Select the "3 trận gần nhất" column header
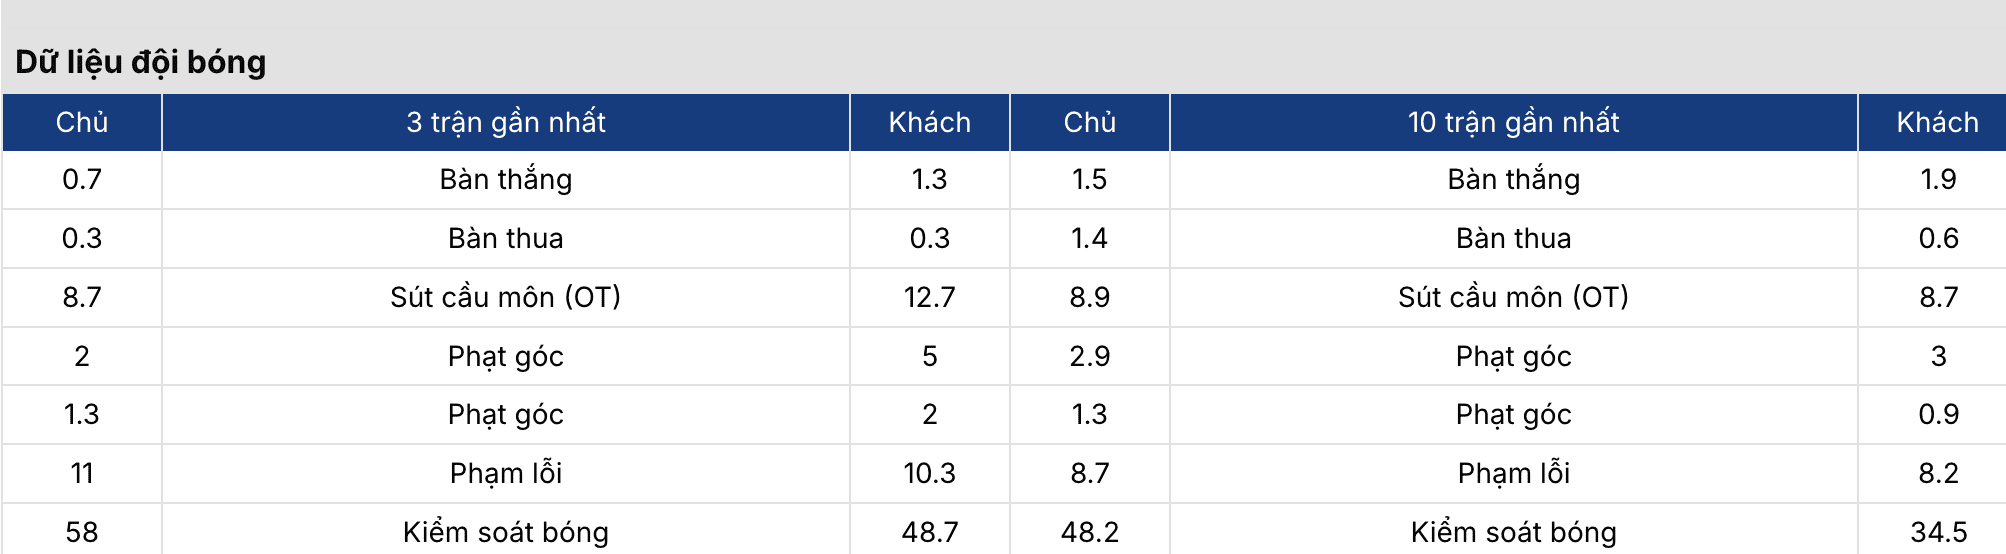This screenshot has height=554, width=2006. click(x=505, y=122)
